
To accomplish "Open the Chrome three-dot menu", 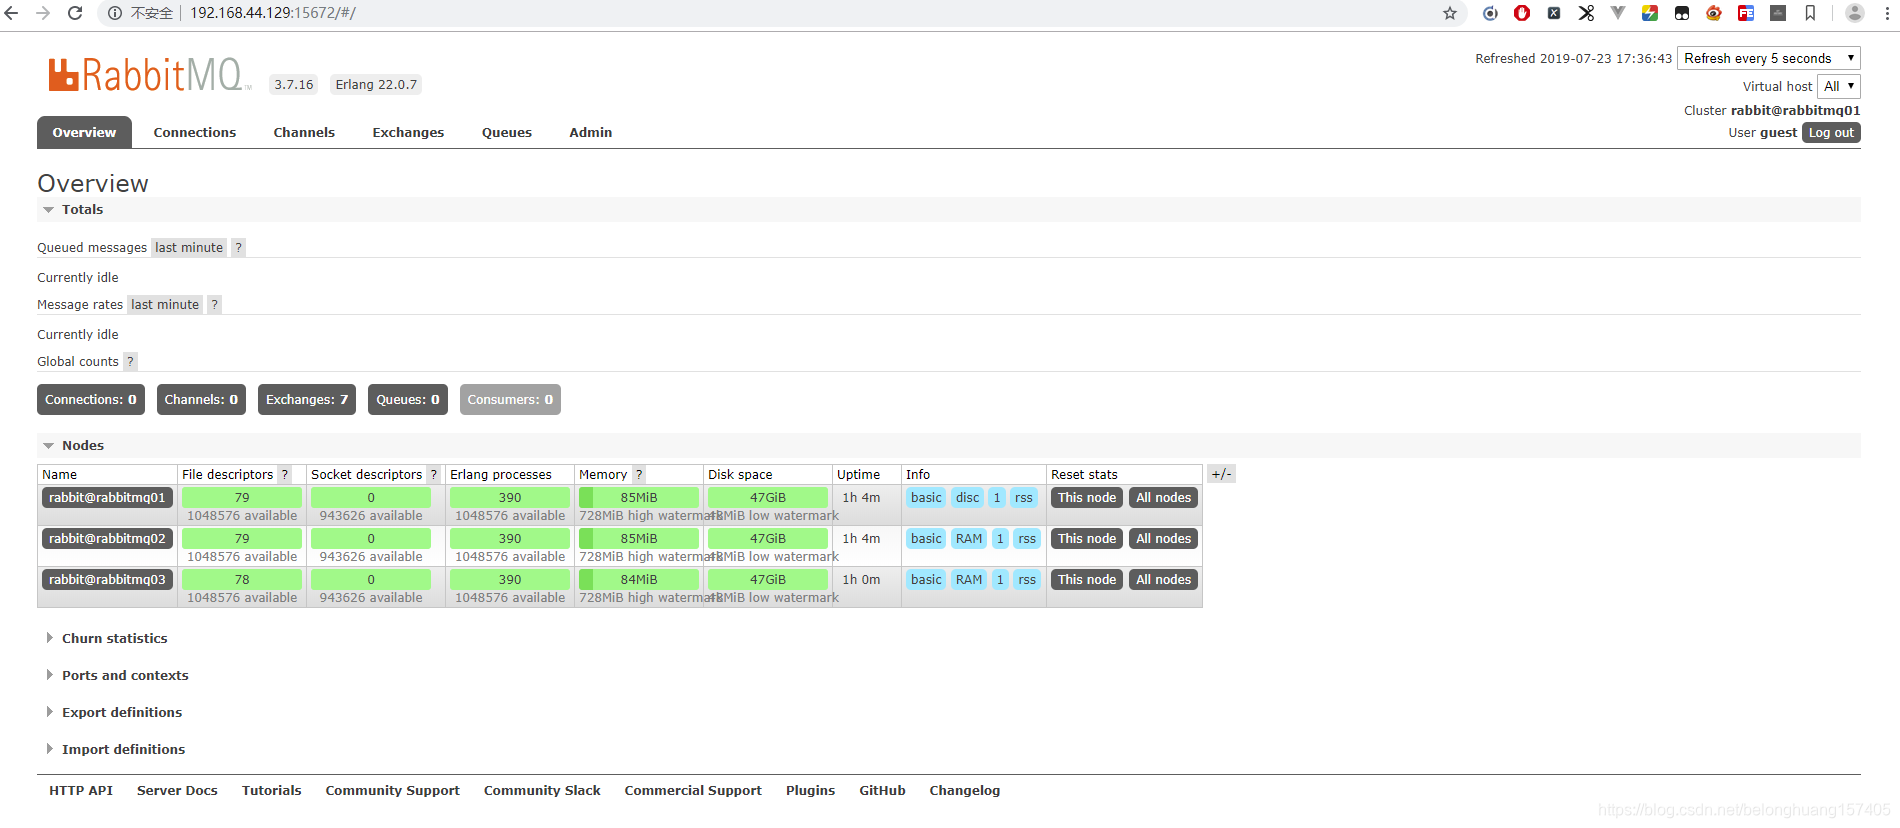I will click(1888, 13).
